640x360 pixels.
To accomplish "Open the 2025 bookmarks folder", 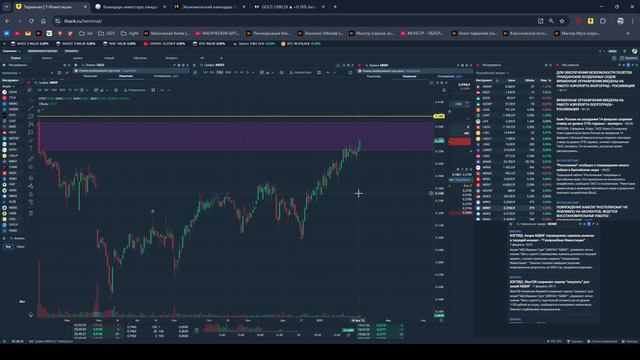I will click(107, 33).
